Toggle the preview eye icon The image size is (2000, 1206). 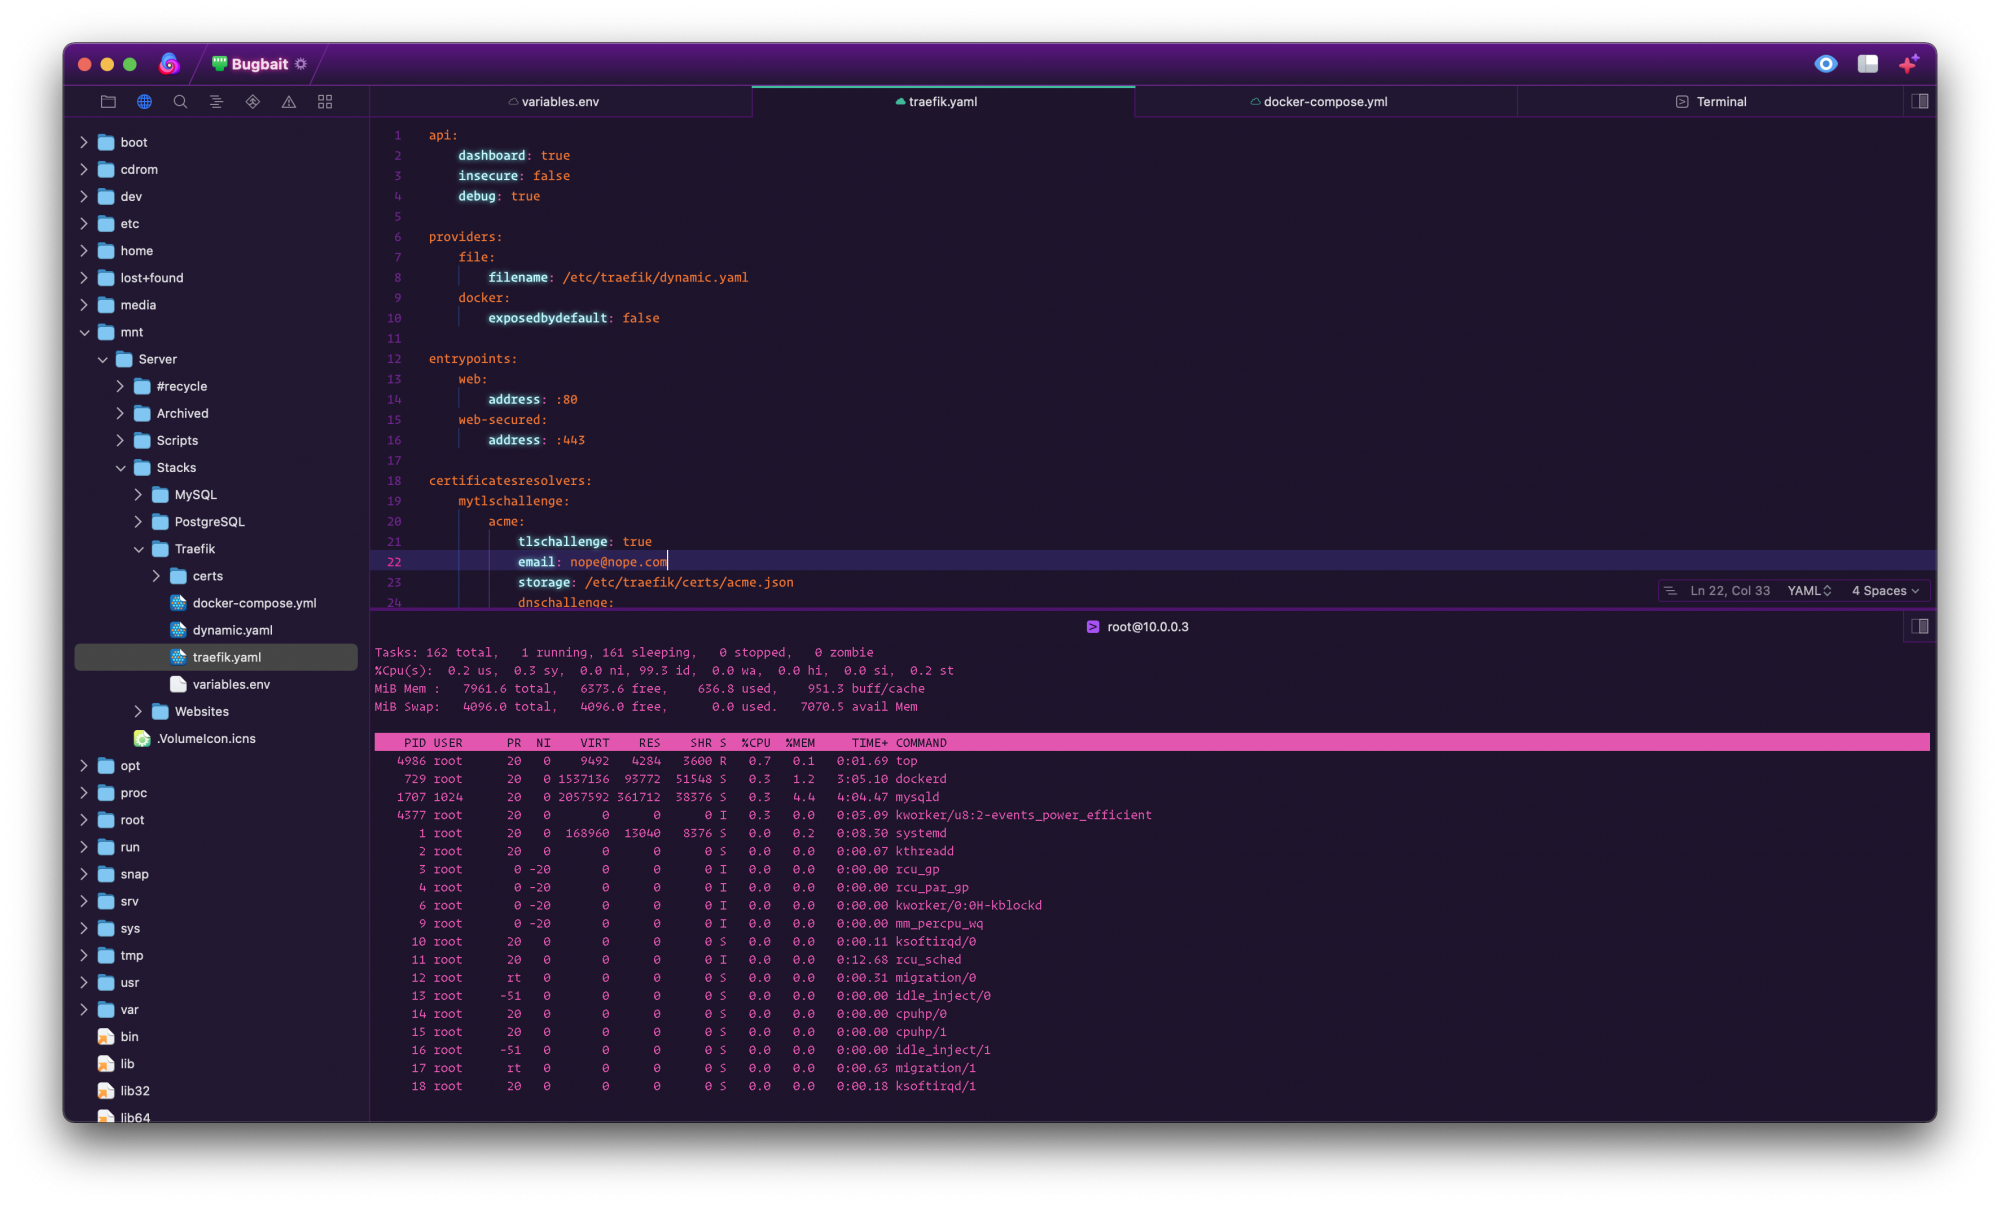pyautogui.click(x=1826, y=64)
